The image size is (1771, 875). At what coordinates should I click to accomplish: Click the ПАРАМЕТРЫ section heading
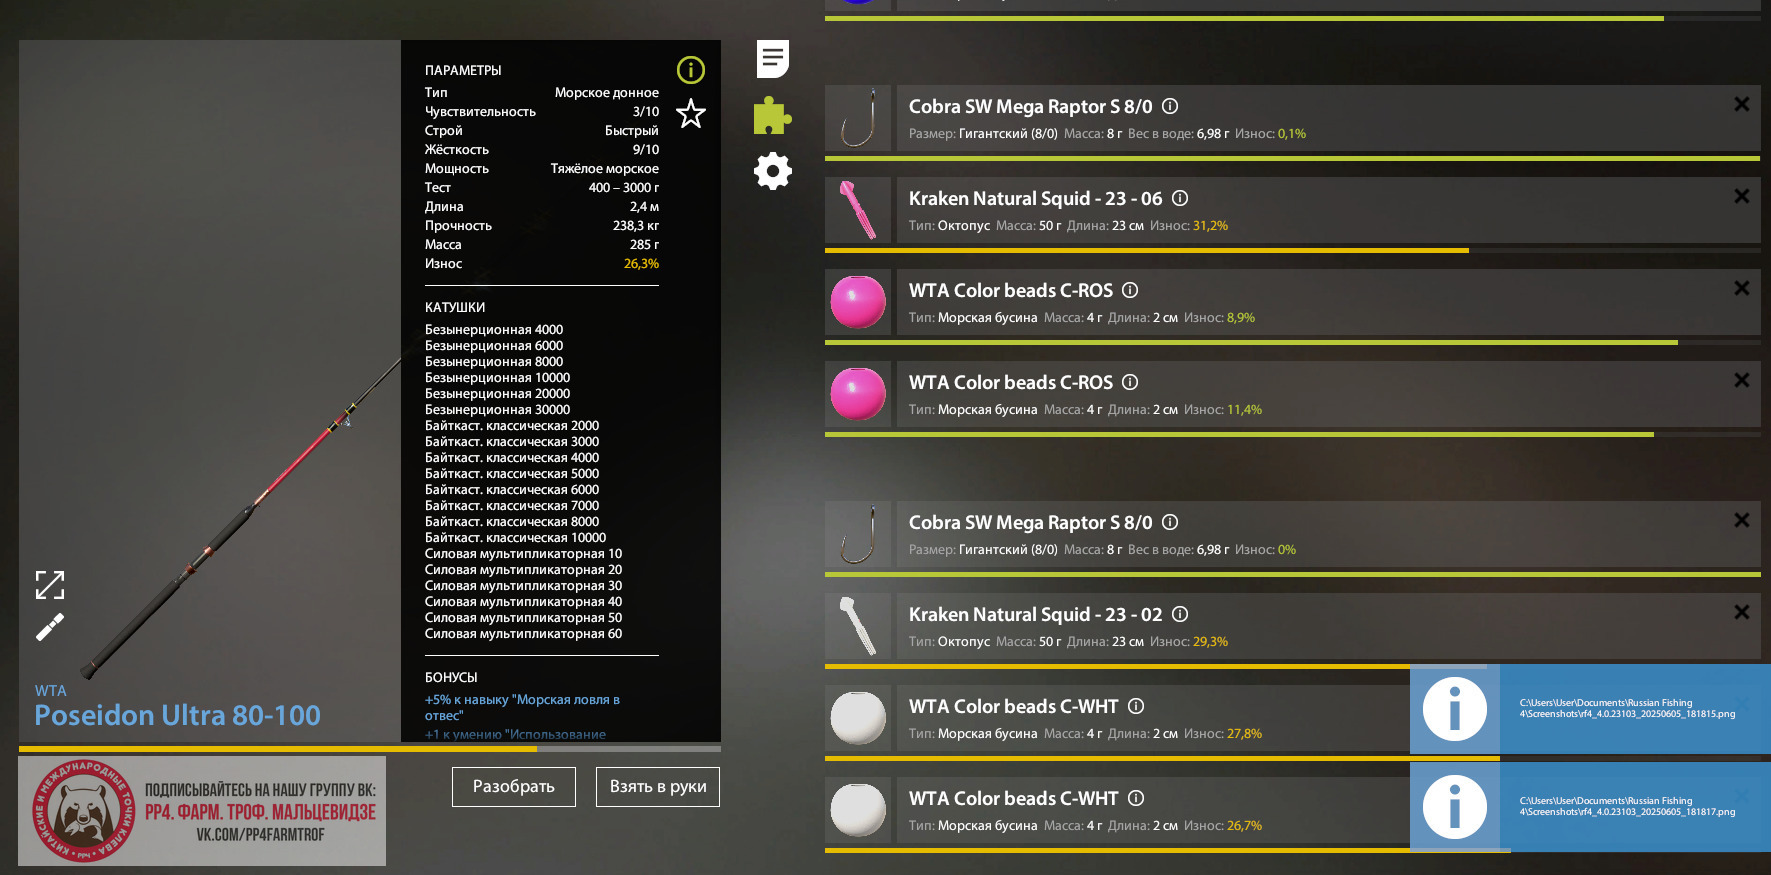click(463, 70)
